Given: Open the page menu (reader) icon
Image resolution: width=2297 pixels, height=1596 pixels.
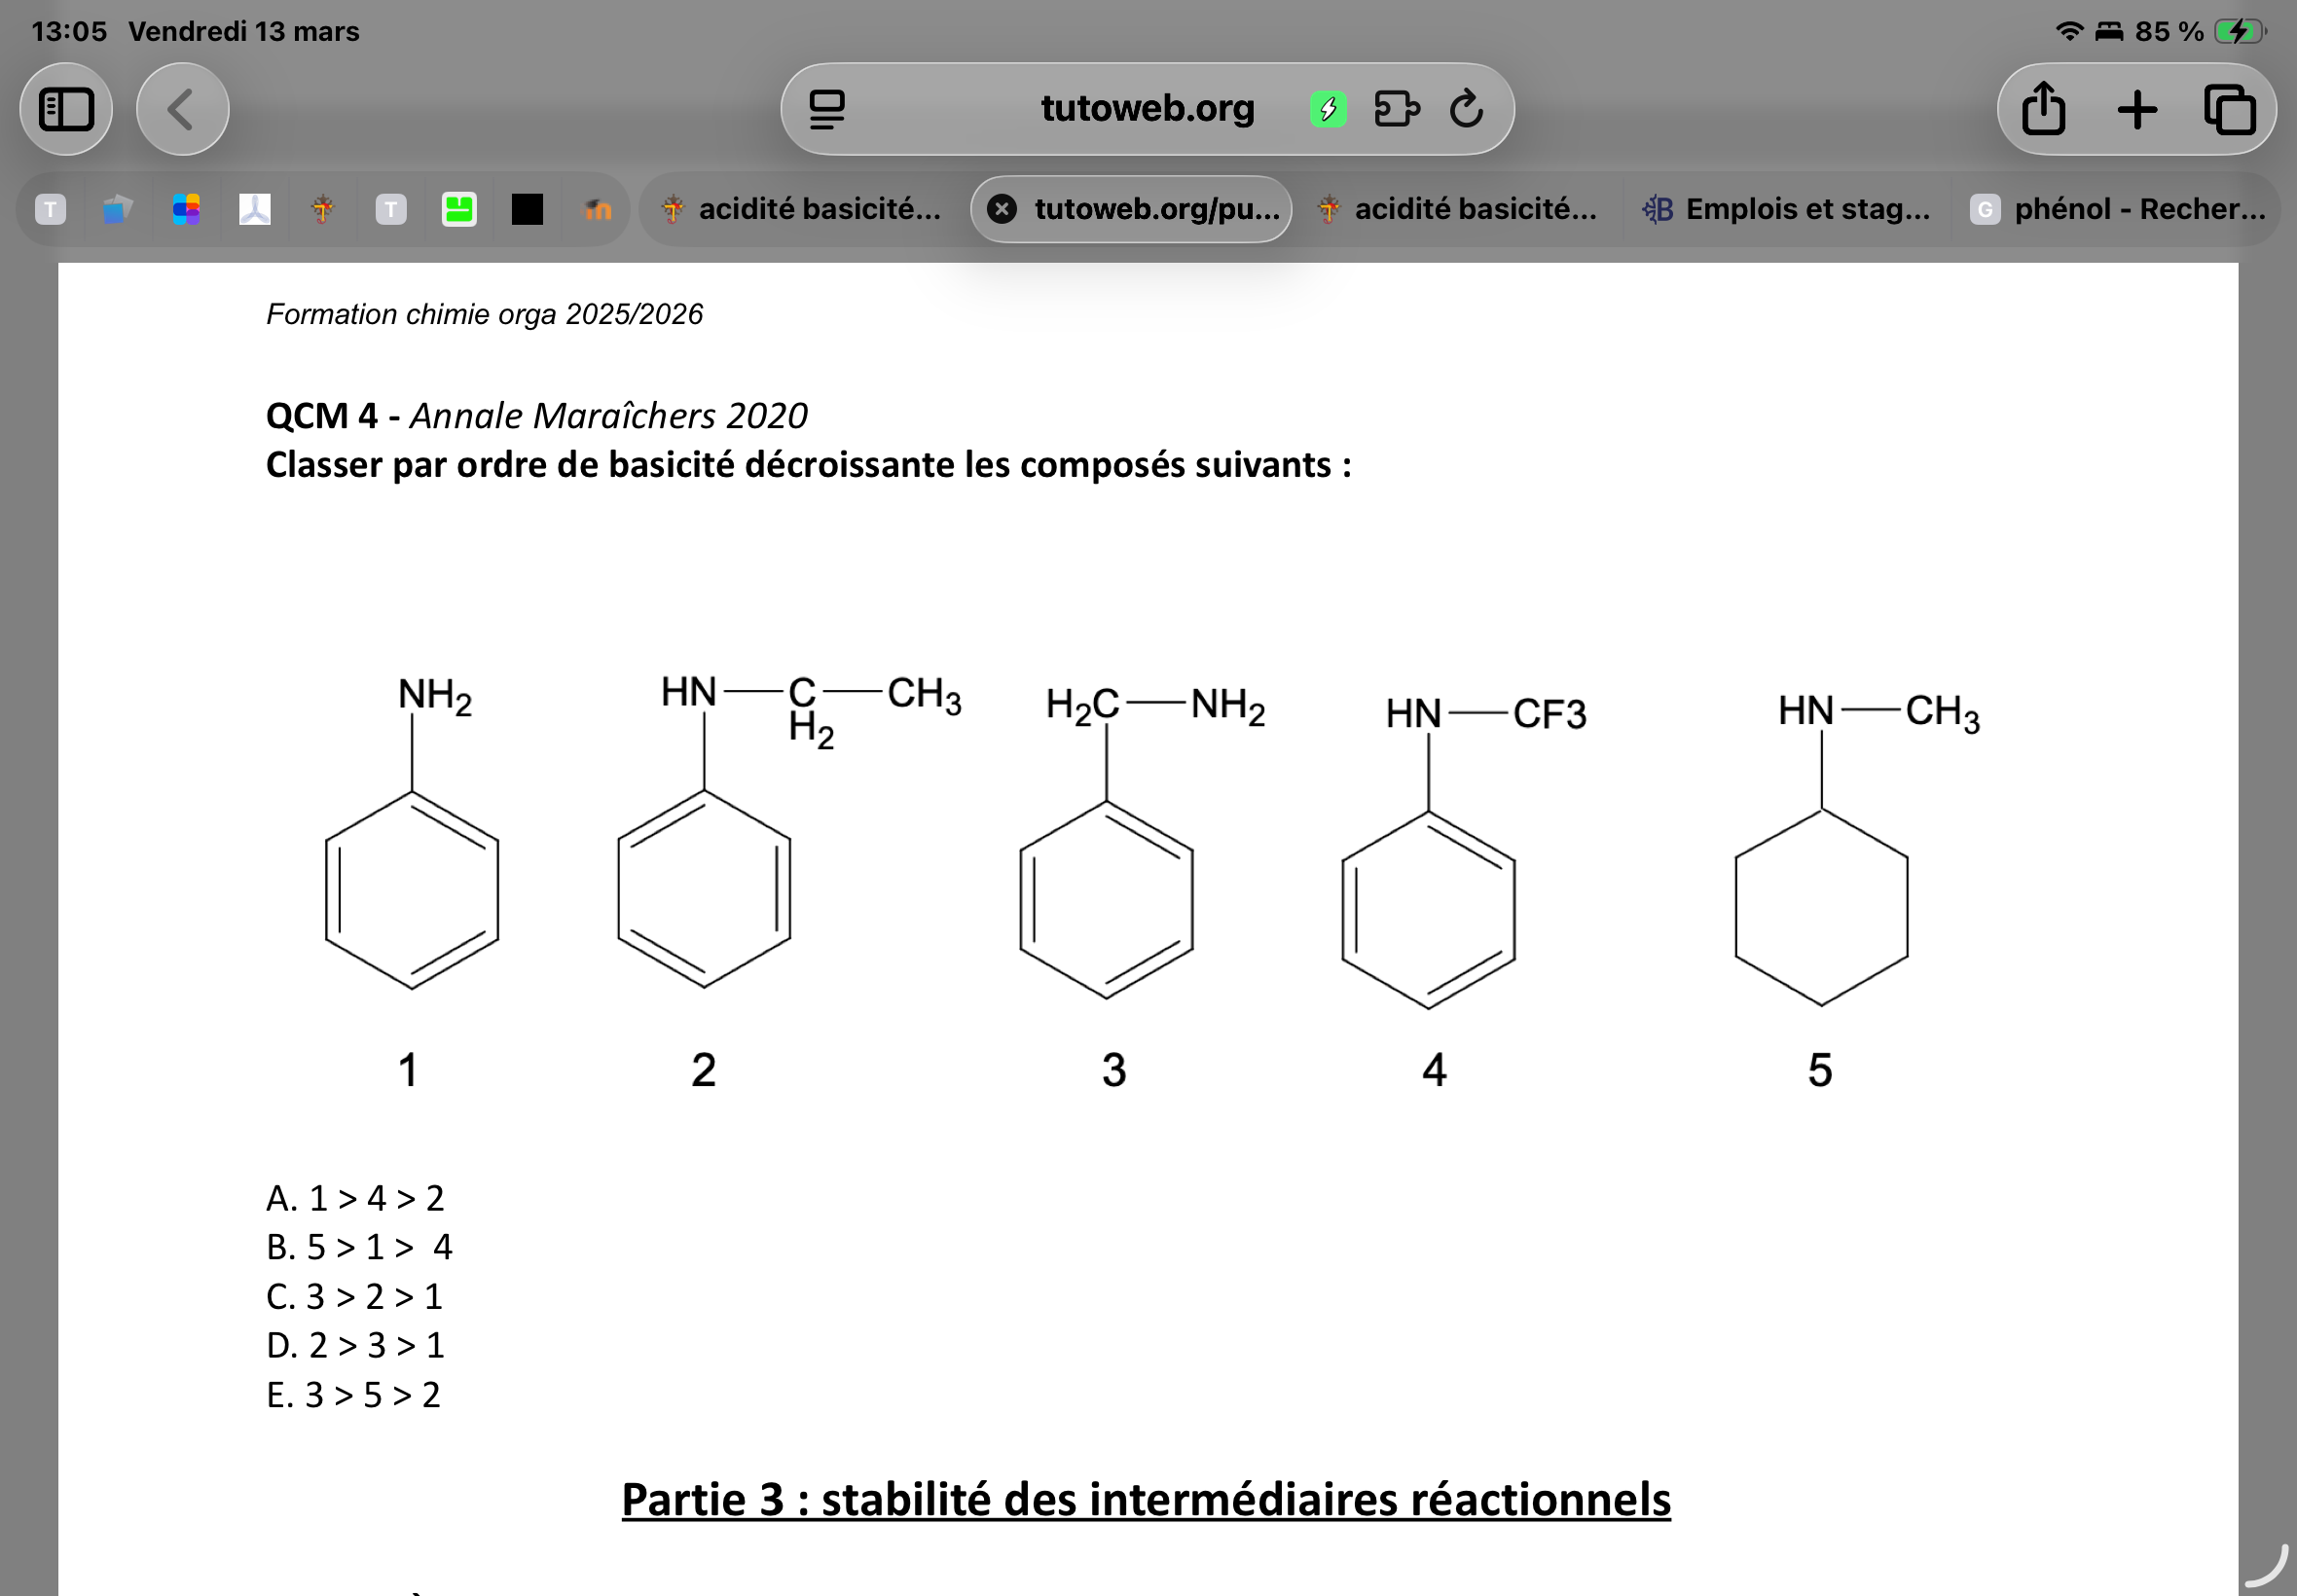Looking at the screenshot, I should 827,109.
